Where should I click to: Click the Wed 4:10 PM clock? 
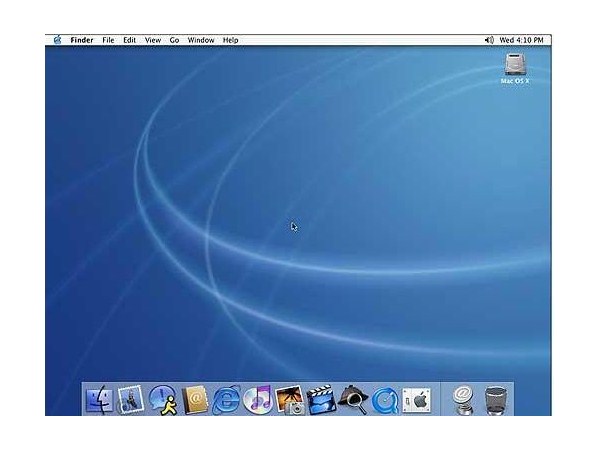click(521, 40)
